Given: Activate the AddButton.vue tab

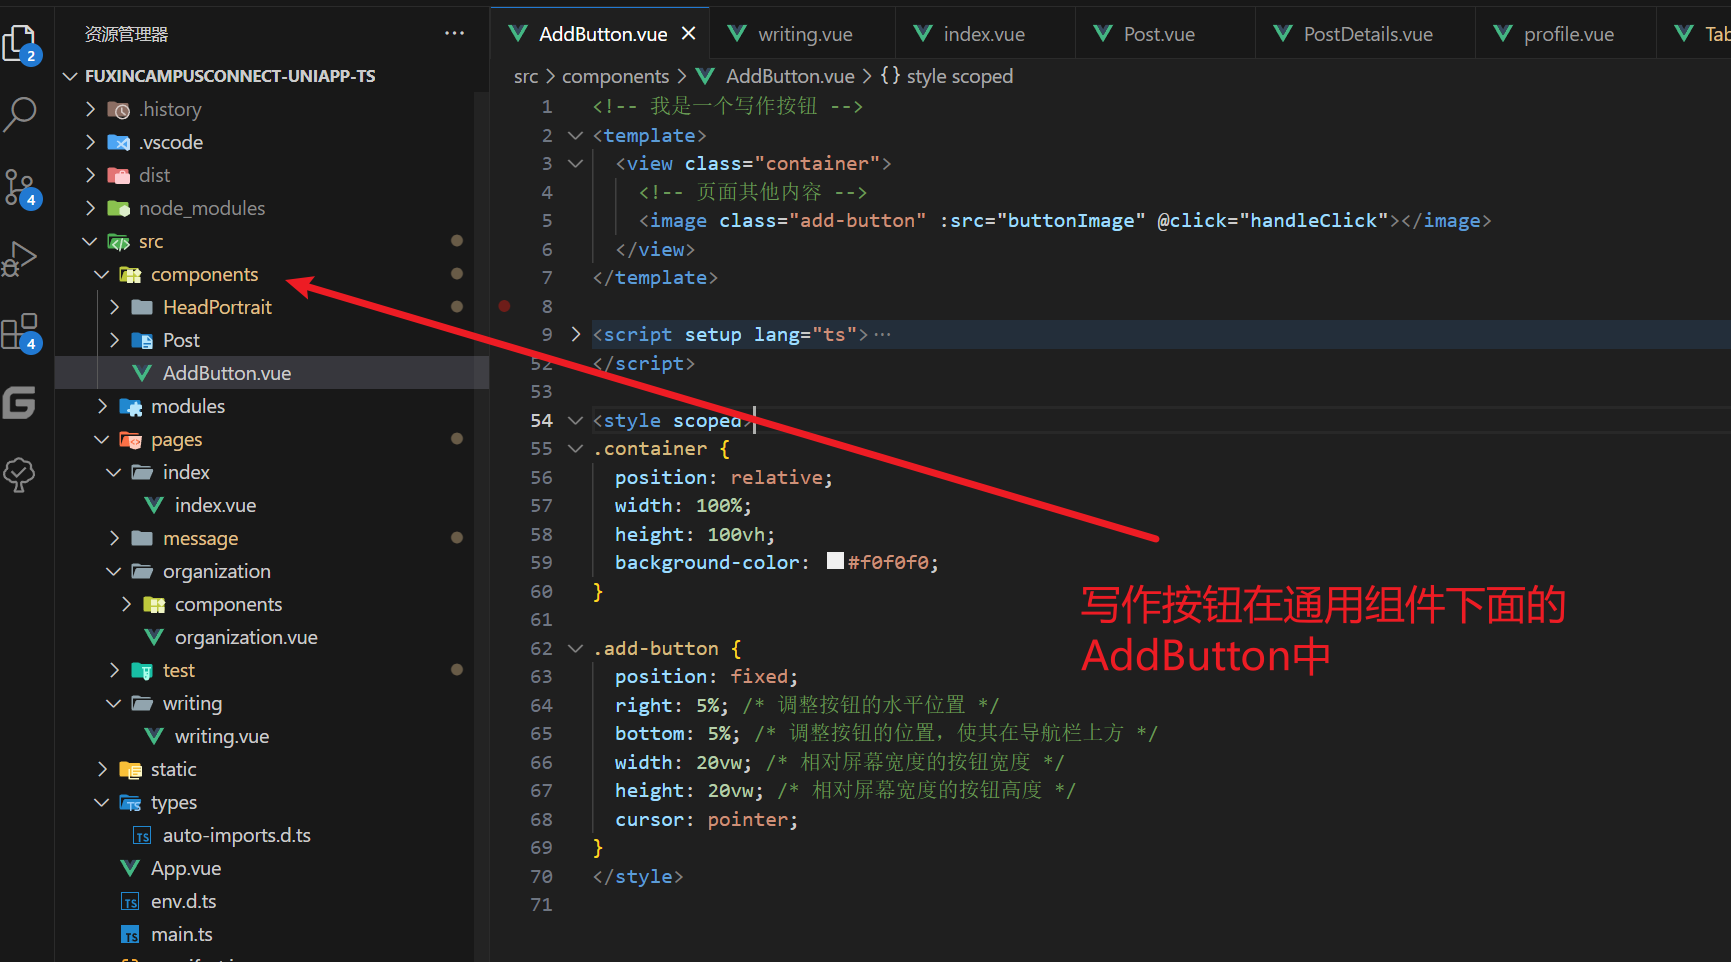Looking at the screenshot, I should pos(602,33).
